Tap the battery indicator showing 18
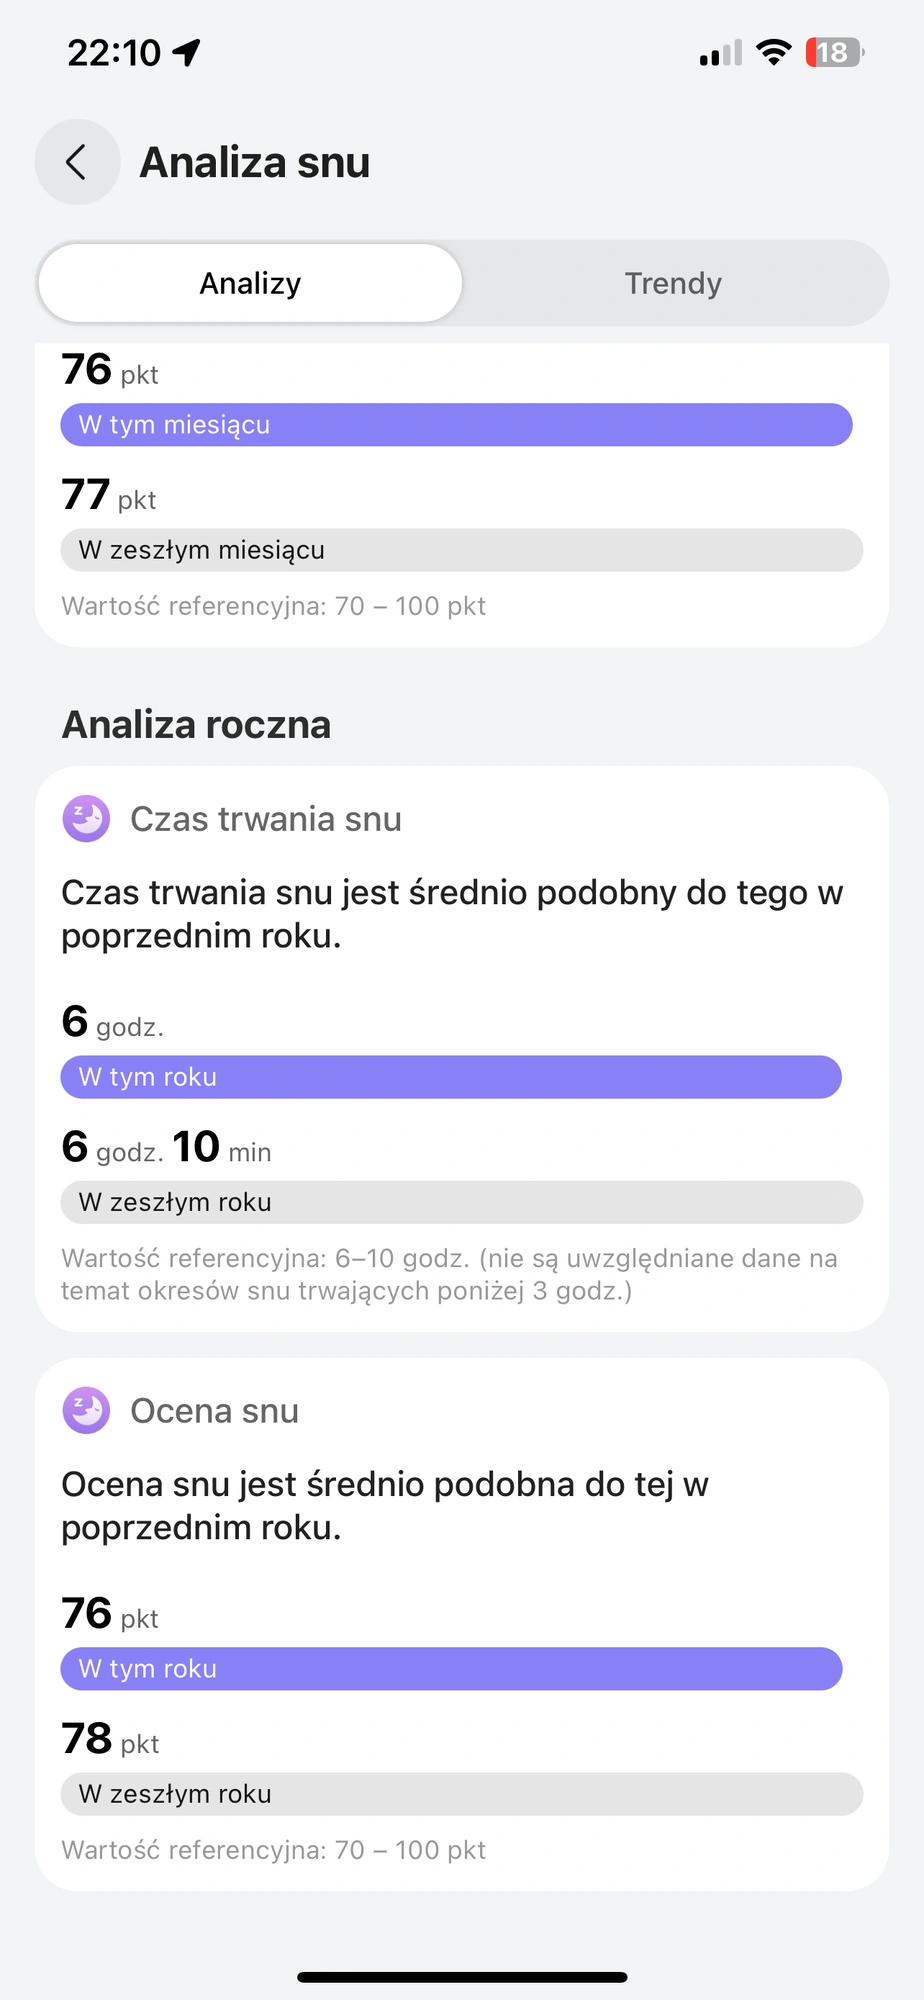Screen dimensions: 924x2000 click(x=834, y=52)
